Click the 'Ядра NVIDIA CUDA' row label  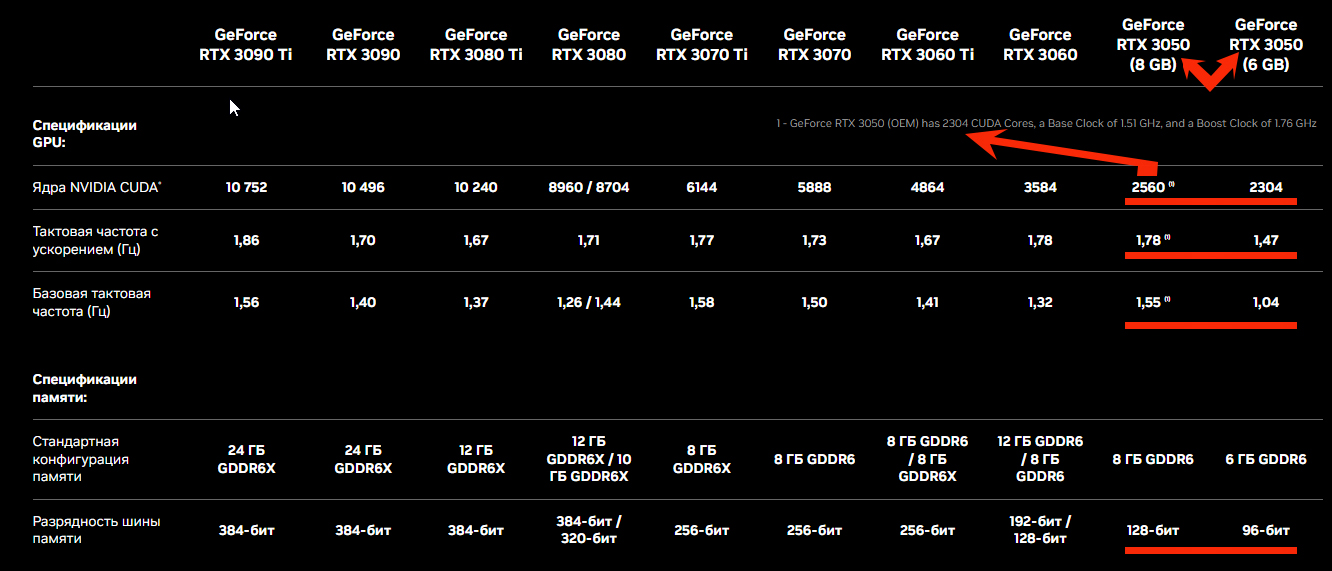coord(97,187)
